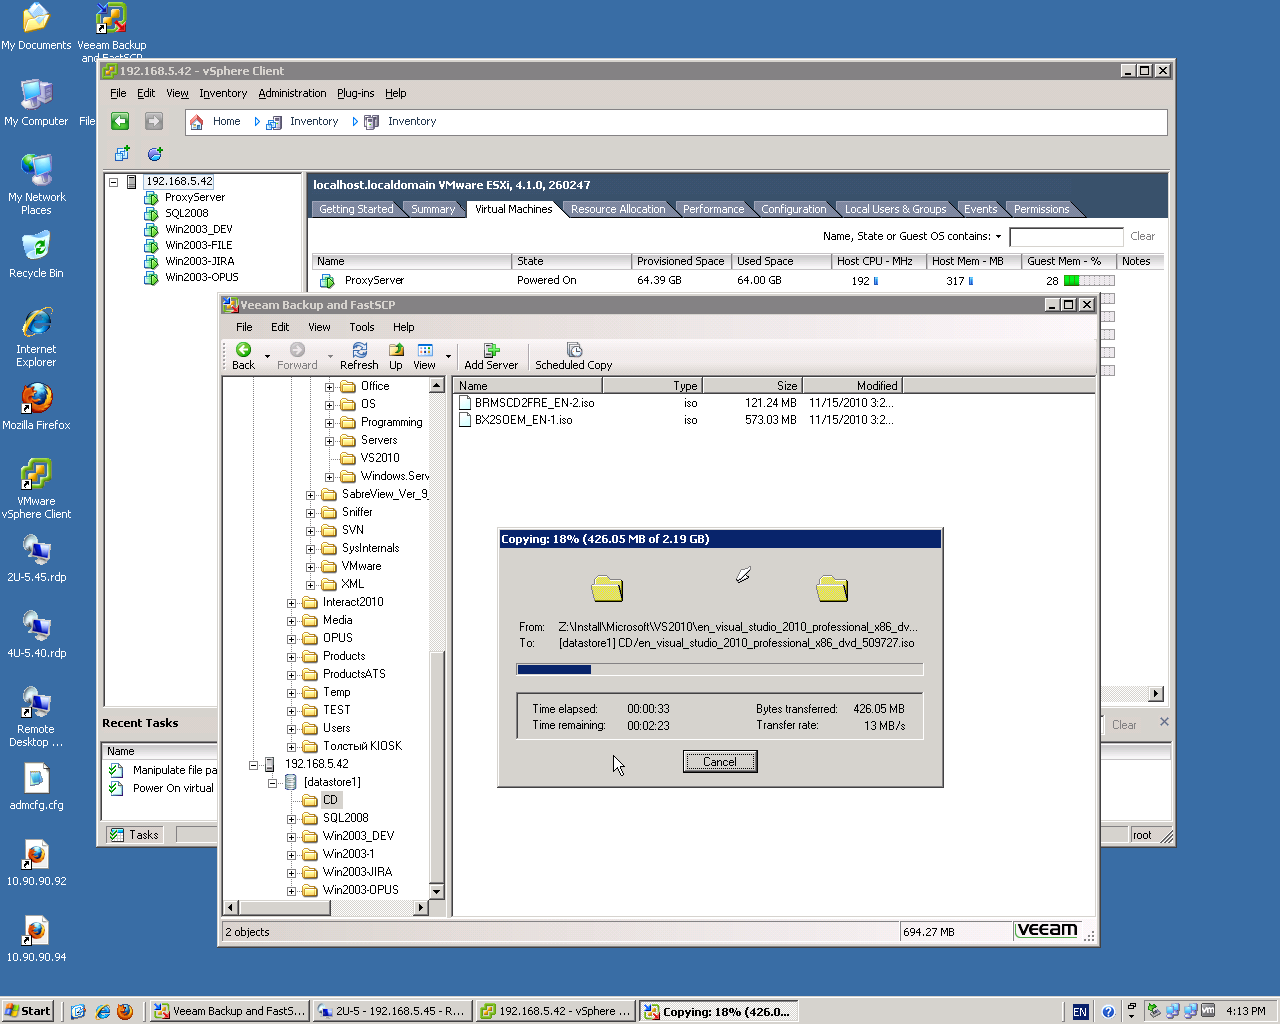Open Scheduled Copy in Veeam toolbar

(x=574, y=356)
